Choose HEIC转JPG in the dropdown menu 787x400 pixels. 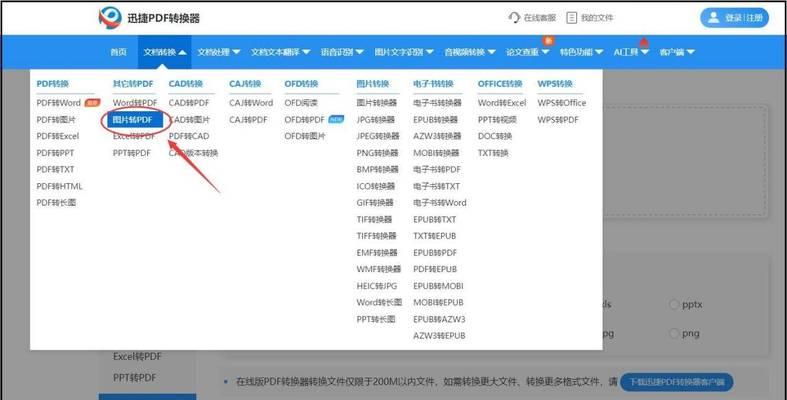[376, 286]
